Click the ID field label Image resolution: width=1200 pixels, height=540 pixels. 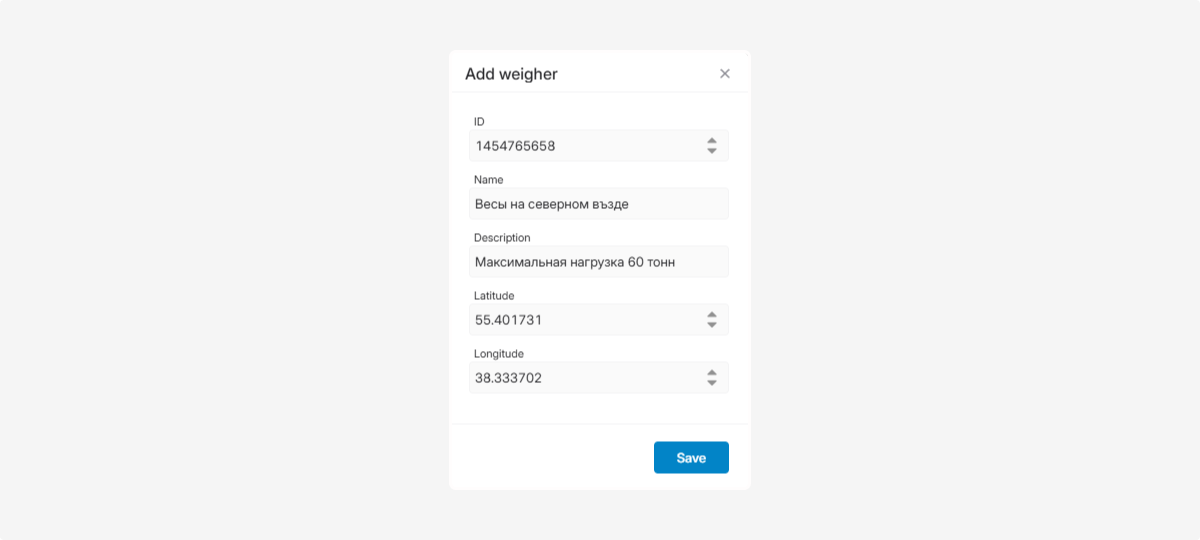(x=479, y=122)
